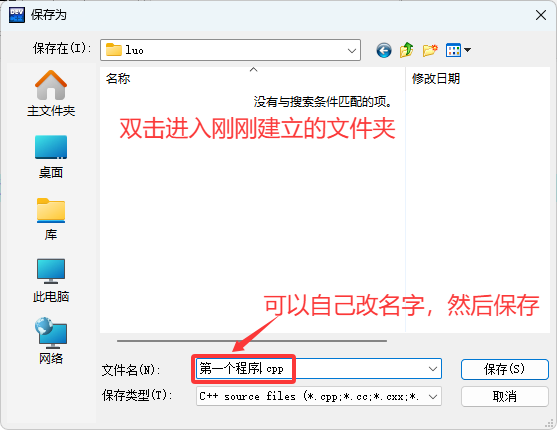The image size is (557, 430).
Task: Click the horizontal scrollbar under file list
Action: point(252,341)
